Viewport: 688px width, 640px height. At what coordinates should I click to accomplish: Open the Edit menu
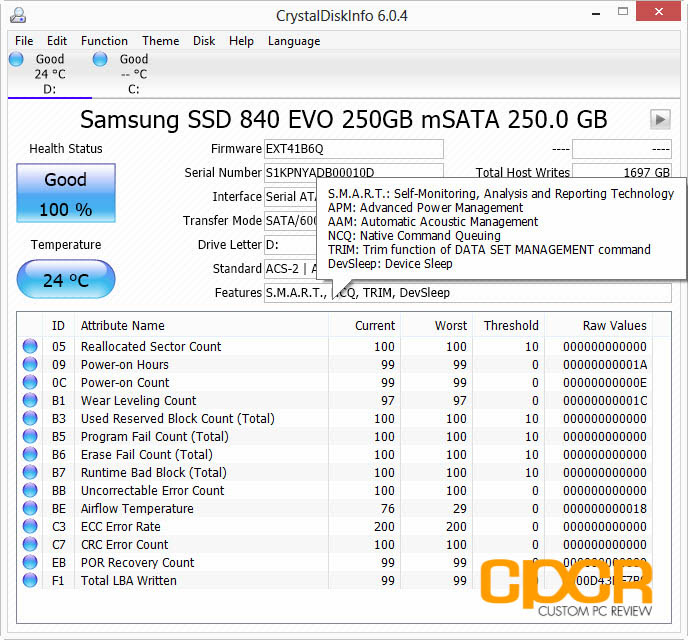57,41
